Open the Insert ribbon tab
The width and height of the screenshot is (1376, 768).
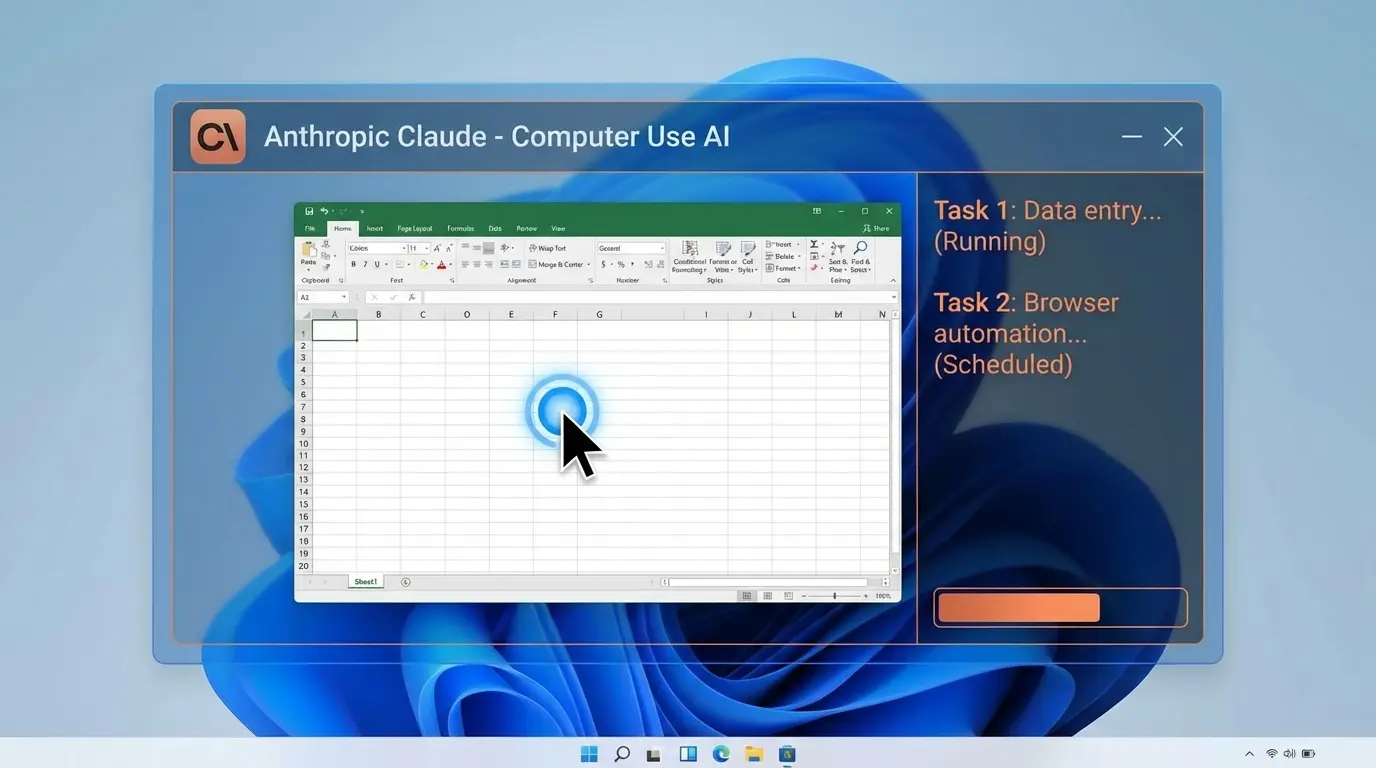coord(374,228)
